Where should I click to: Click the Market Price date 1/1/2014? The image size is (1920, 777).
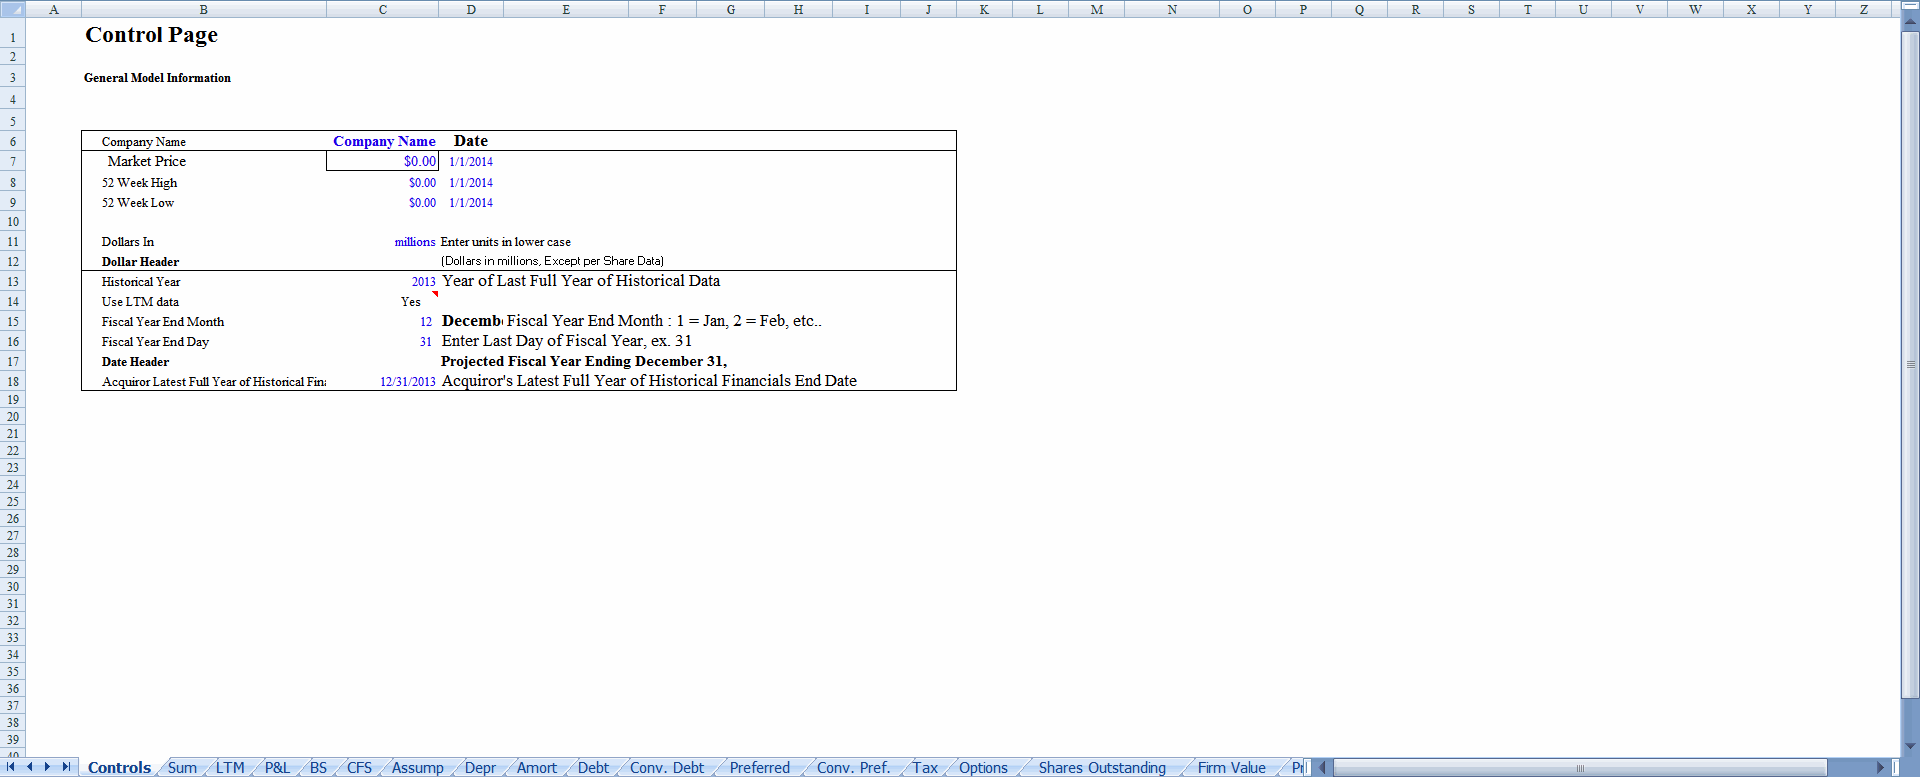pos(471,162)
